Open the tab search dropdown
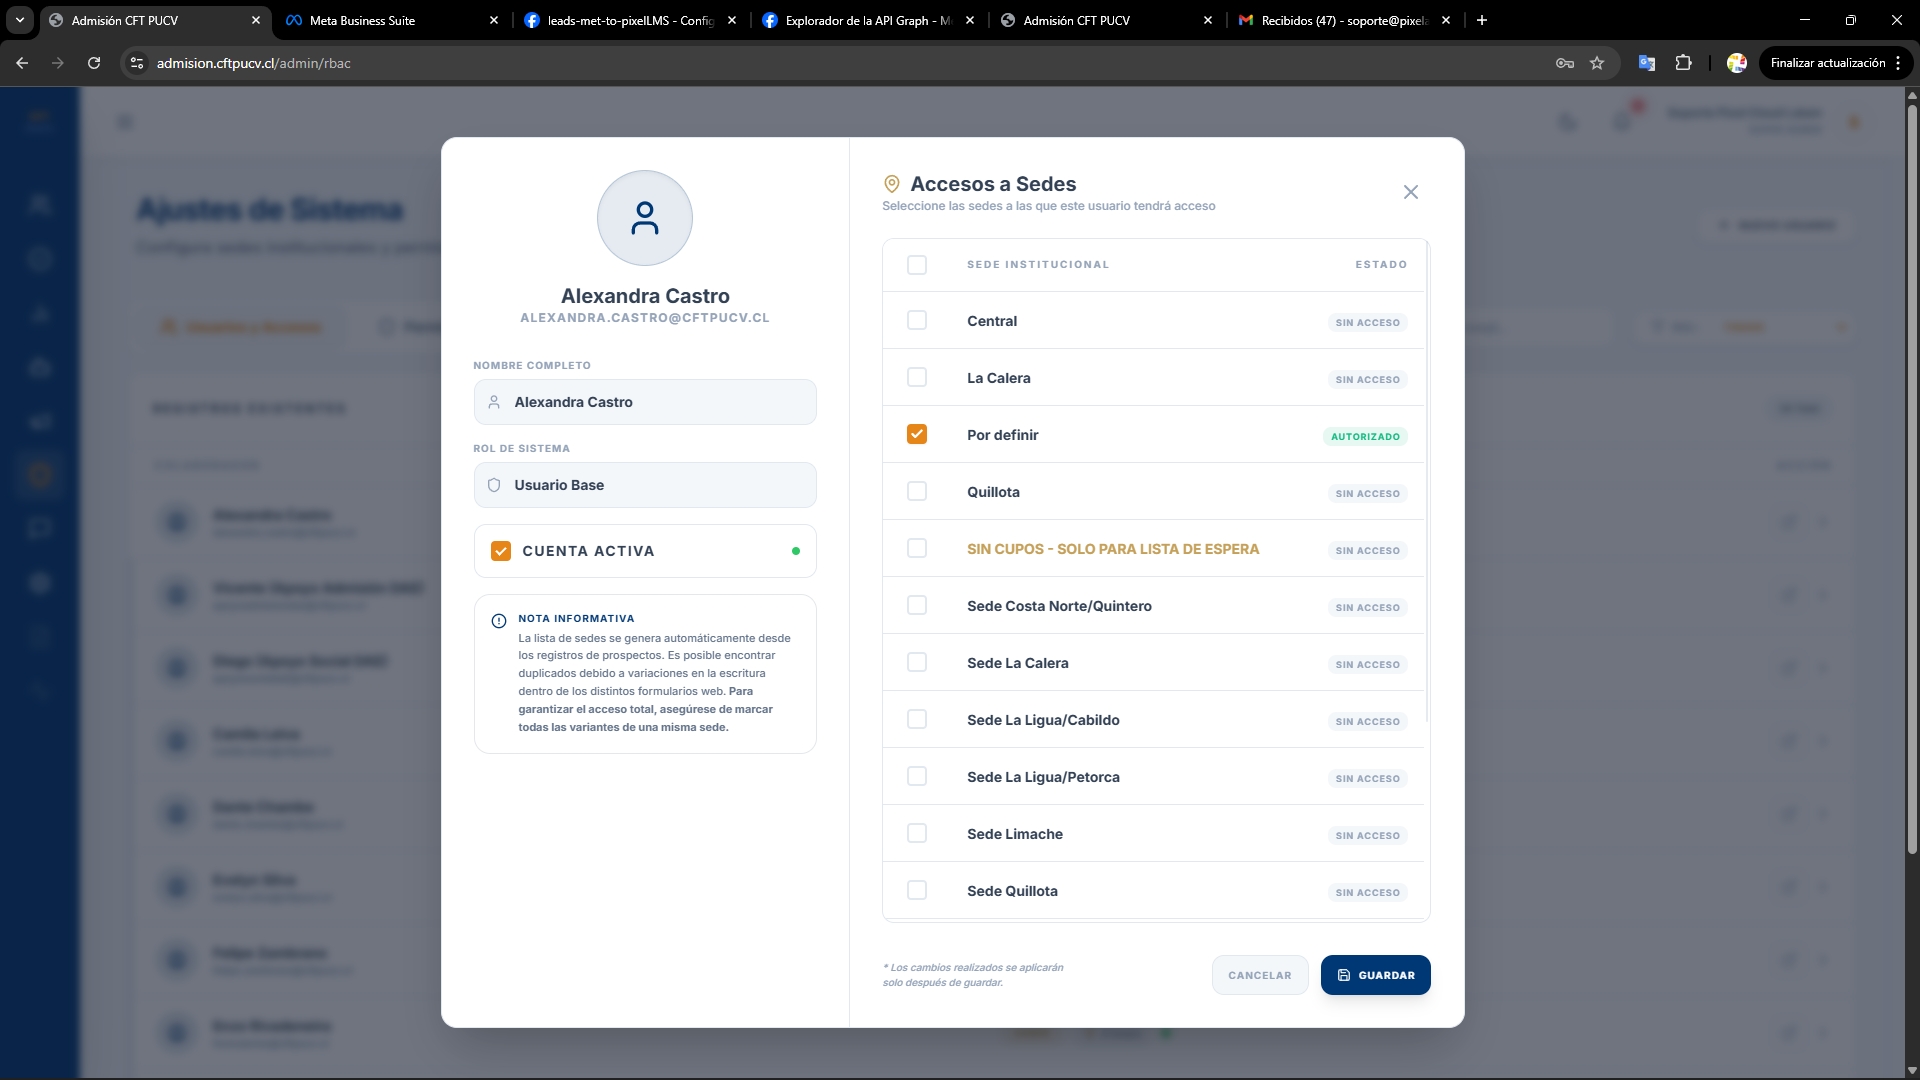This screenshot has height=1080, width=1920. (20, 20)
